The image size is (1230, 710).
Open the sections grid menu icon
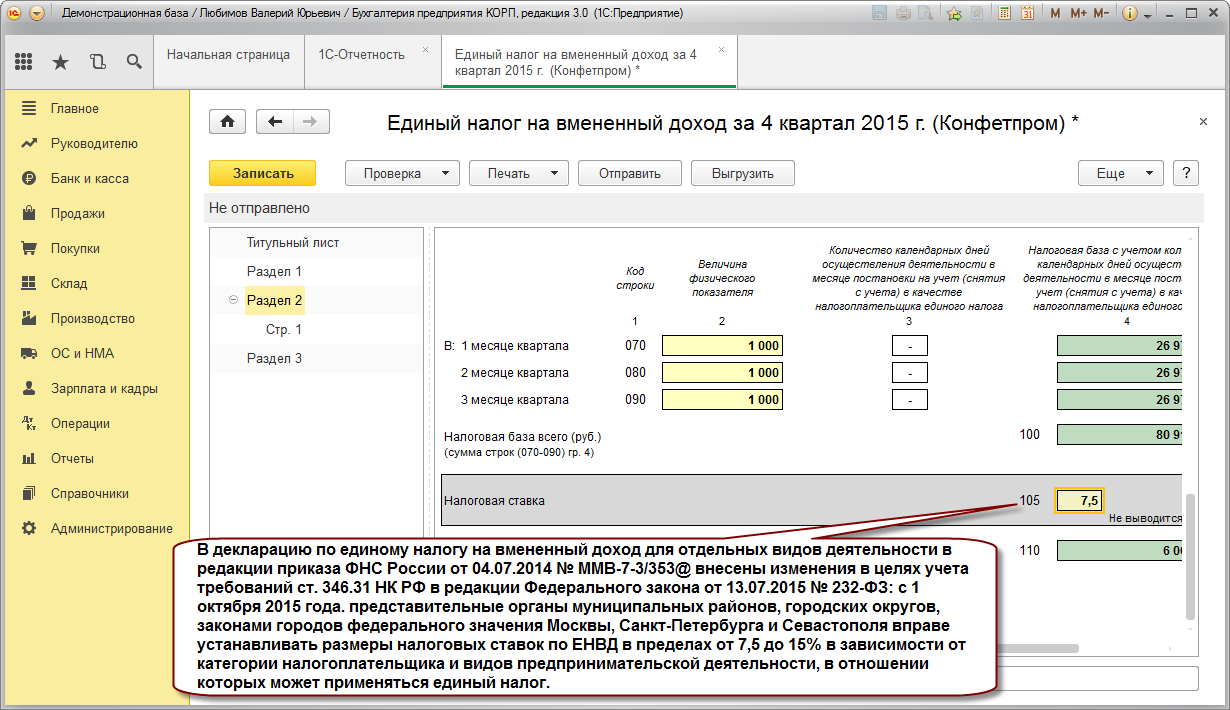click(x=24, y=62)
